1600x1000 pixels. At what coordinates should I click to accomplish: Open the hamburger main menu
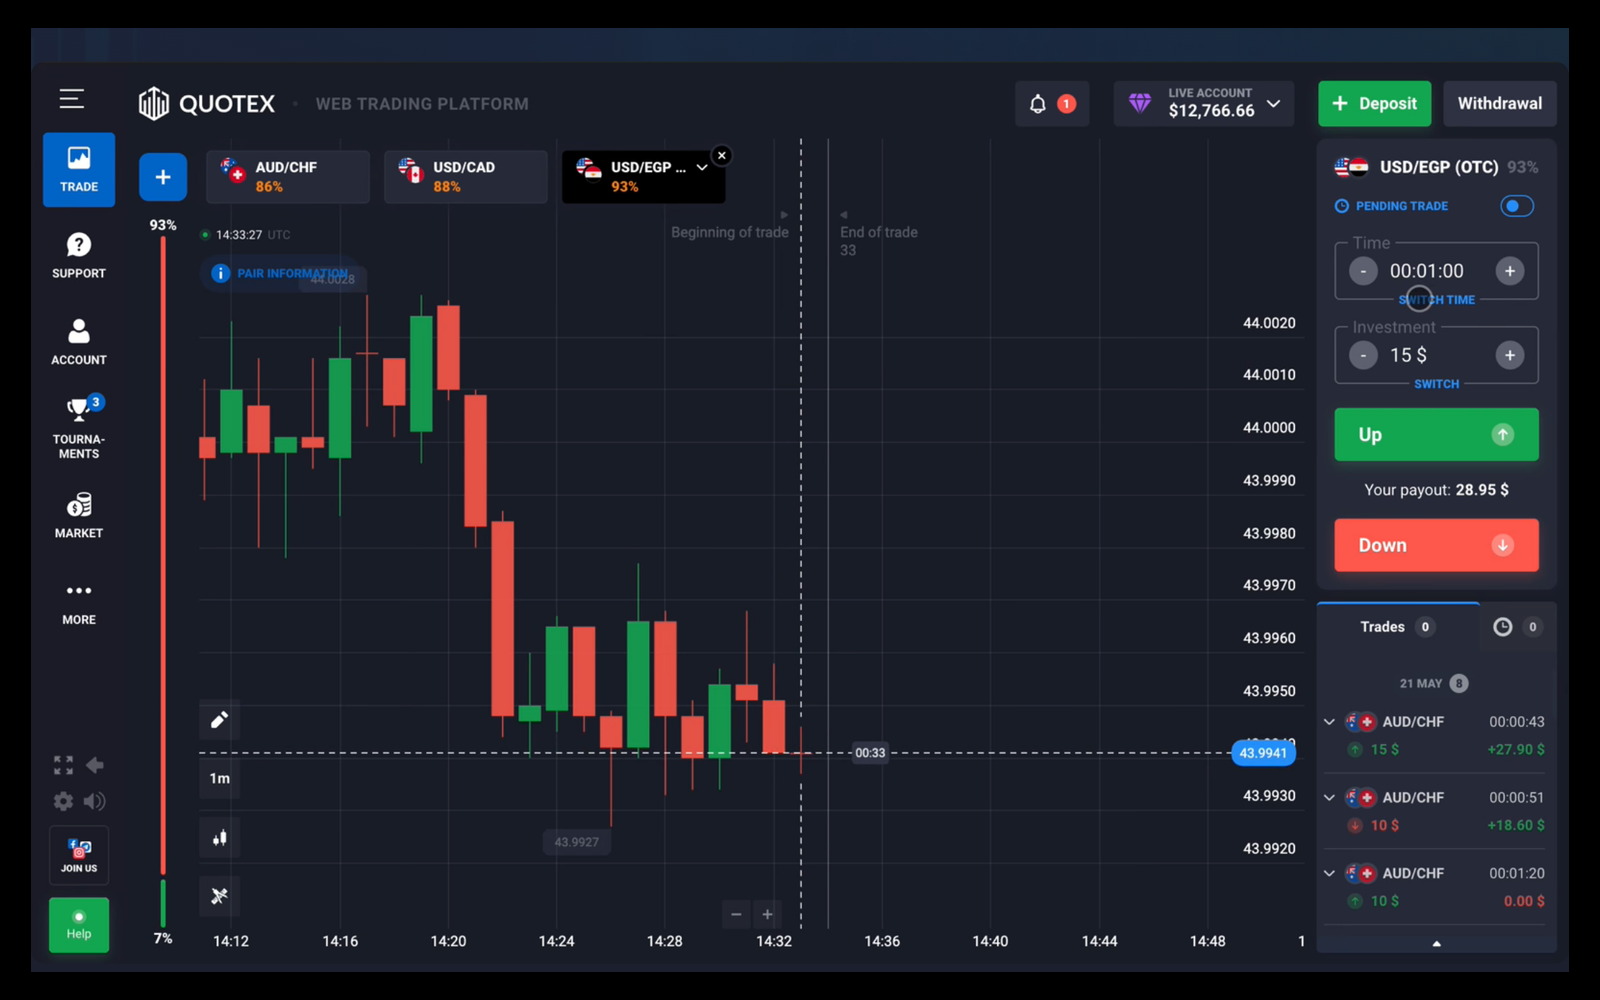pyautogui.click(x=71, y=99)
